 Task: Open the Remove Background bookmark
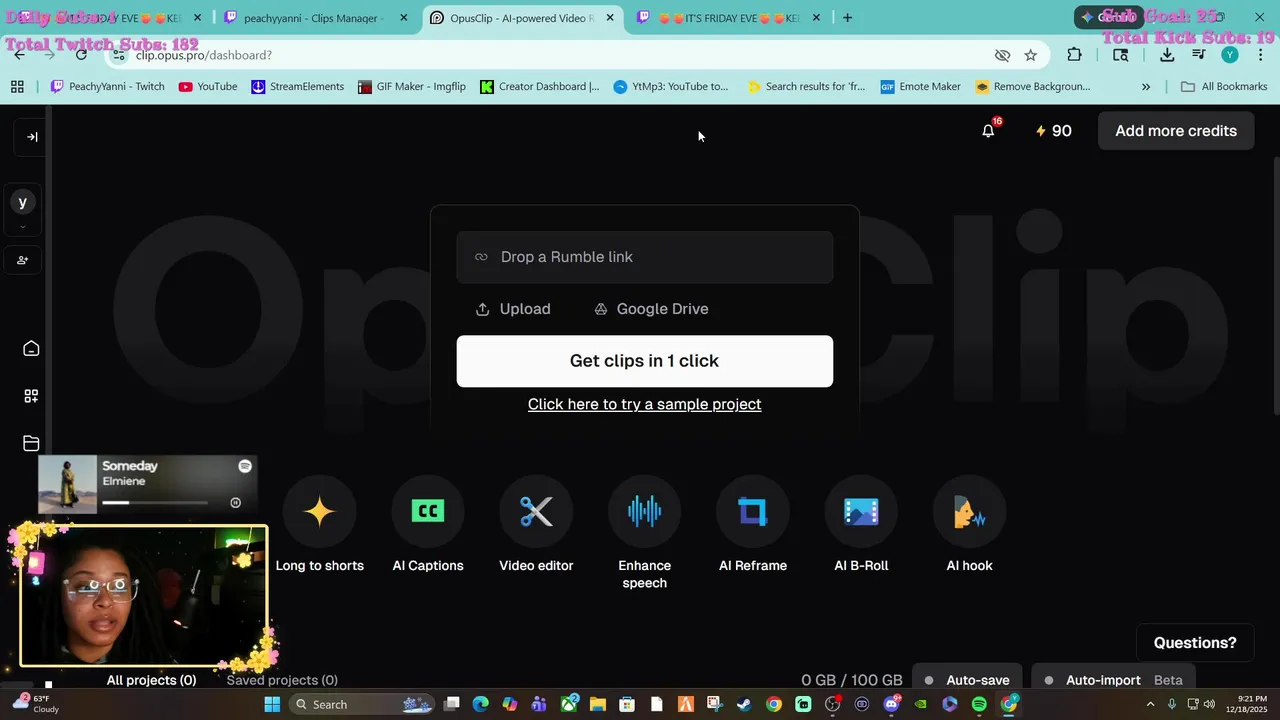point(1033,87)
